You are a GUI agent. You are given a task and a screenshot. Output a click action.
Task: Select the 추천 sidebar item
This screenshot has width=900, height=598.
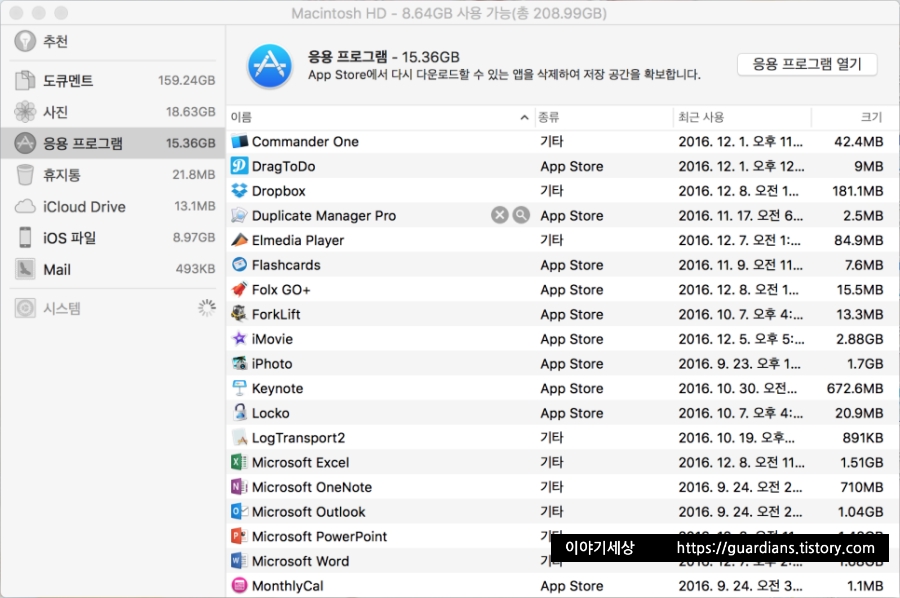click(112, 41)
